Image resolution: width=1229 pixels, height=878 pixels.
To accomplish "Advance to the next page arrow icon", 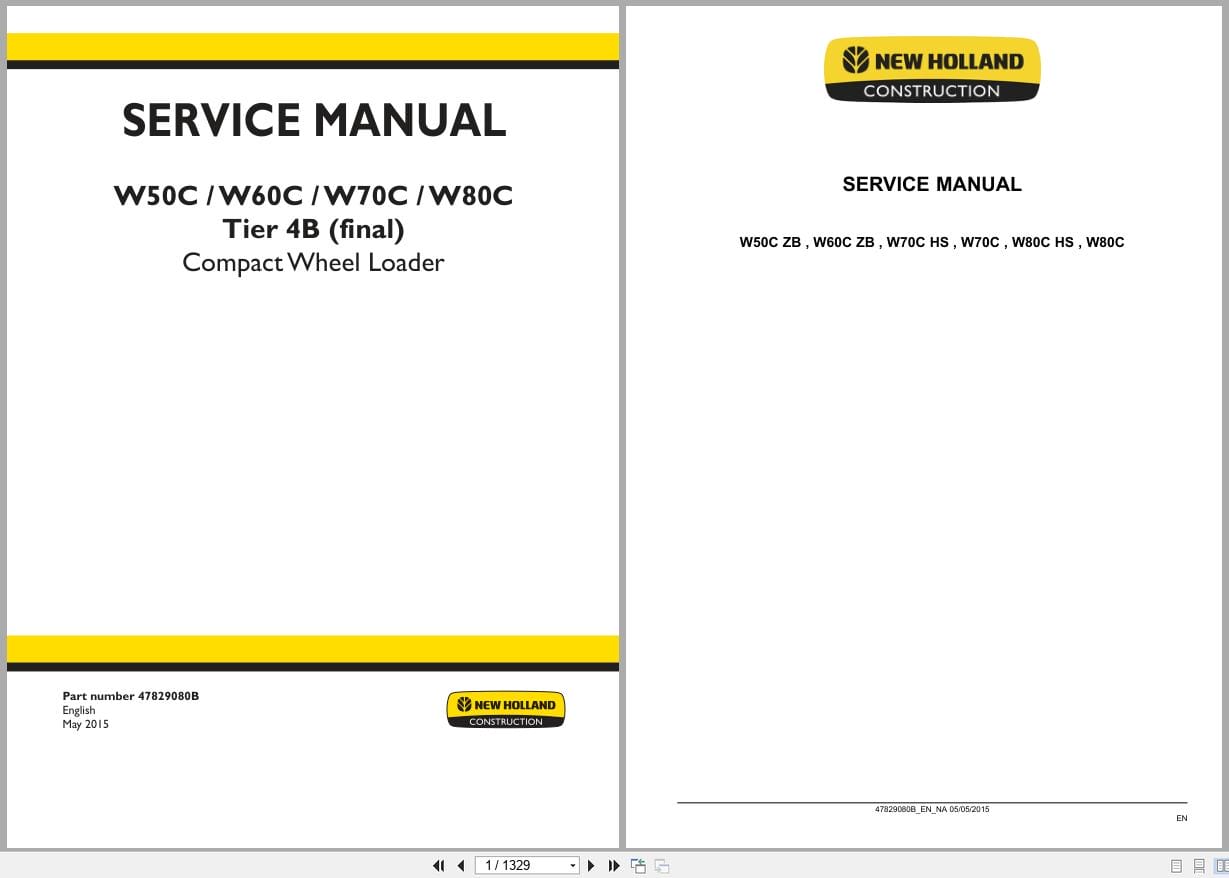I will point(591,865).
